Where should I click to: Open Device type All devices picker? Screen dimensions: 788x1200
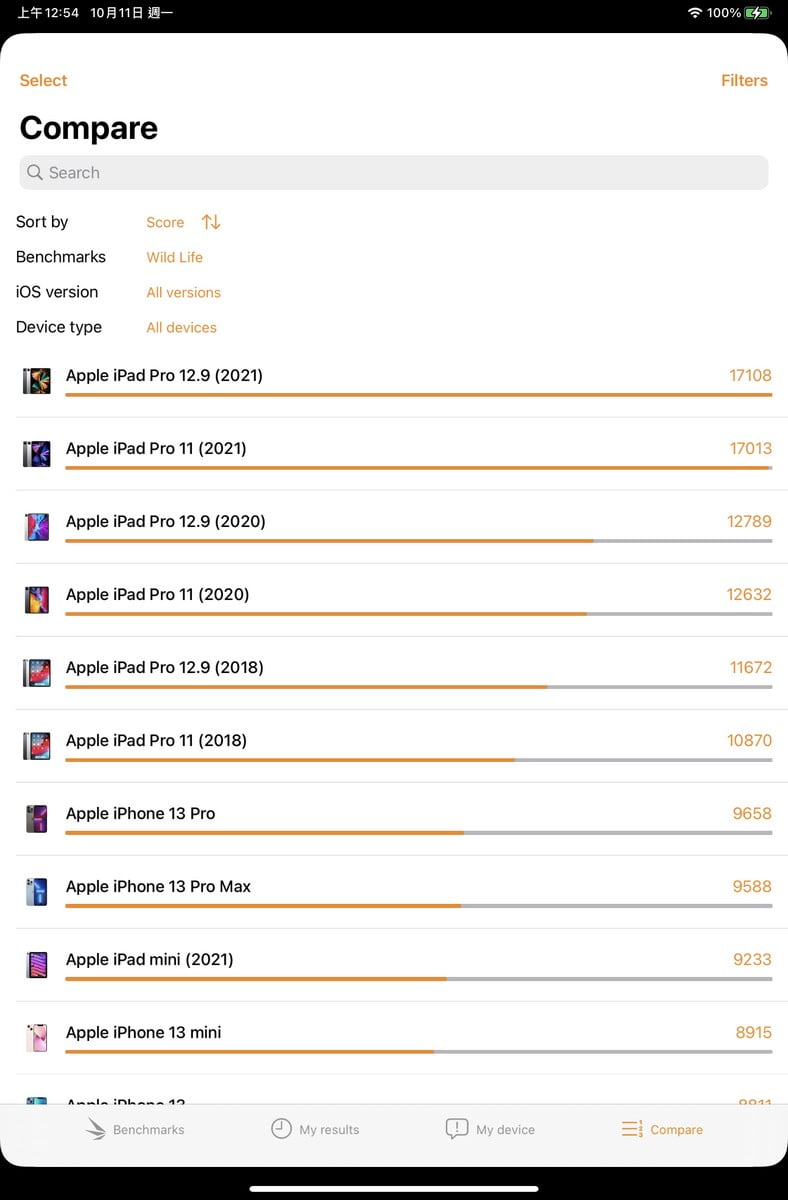pyautogui.click(x=181, y=327)
